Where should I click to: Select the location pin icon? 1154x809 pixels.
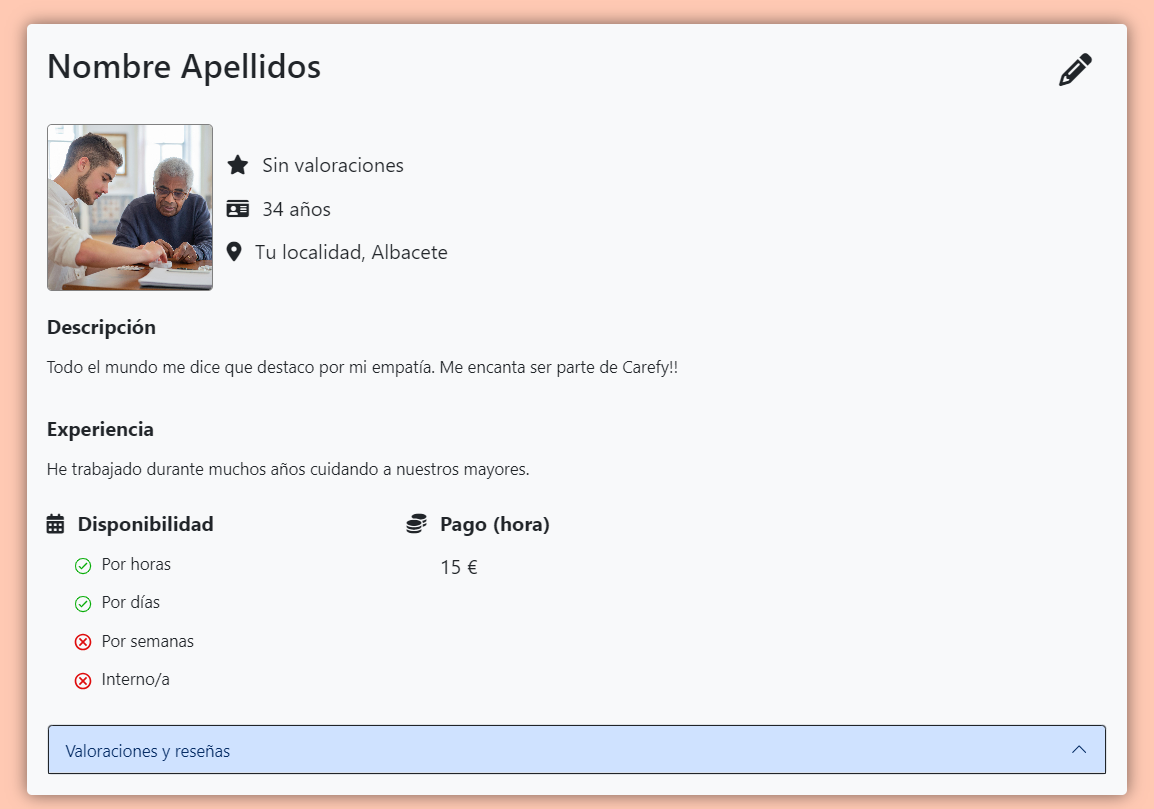tap(235, 251)
